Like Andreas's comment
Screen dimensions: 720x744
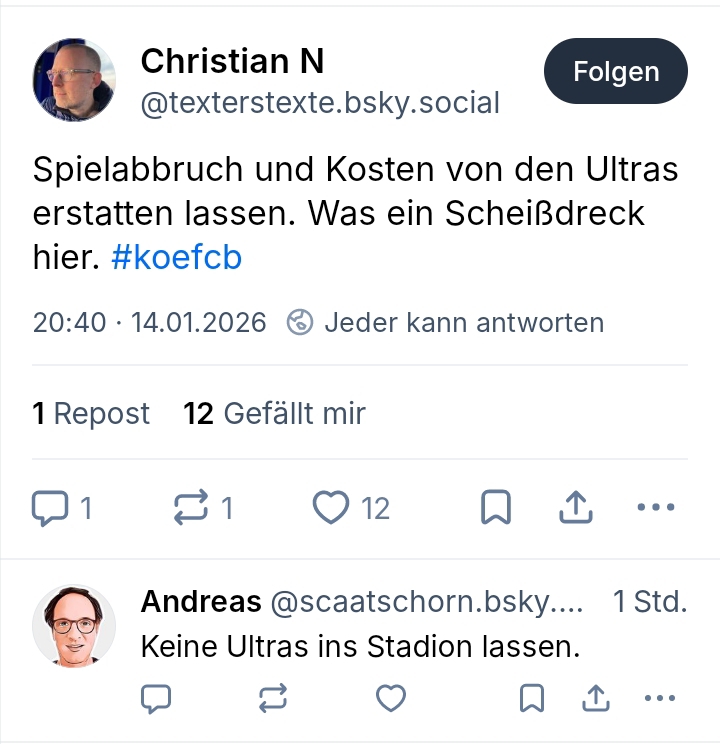391,698
